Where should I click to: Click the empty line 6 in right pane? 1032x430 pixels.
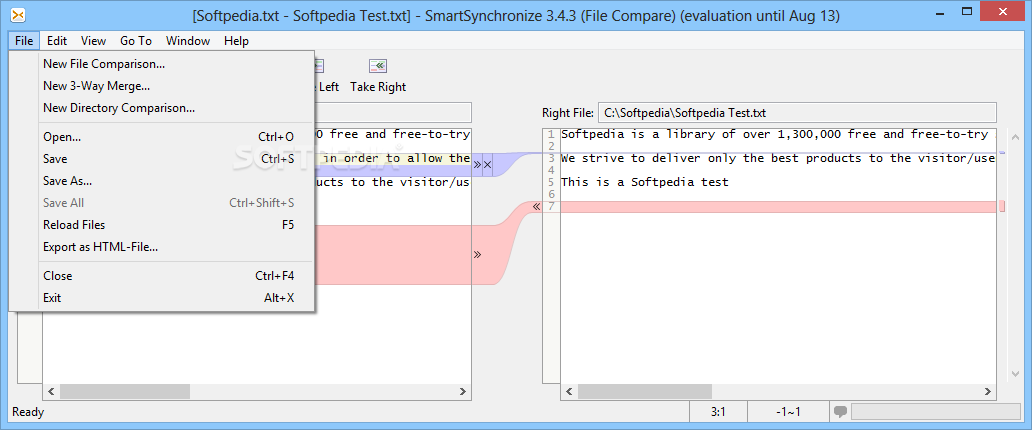(777, 195)
